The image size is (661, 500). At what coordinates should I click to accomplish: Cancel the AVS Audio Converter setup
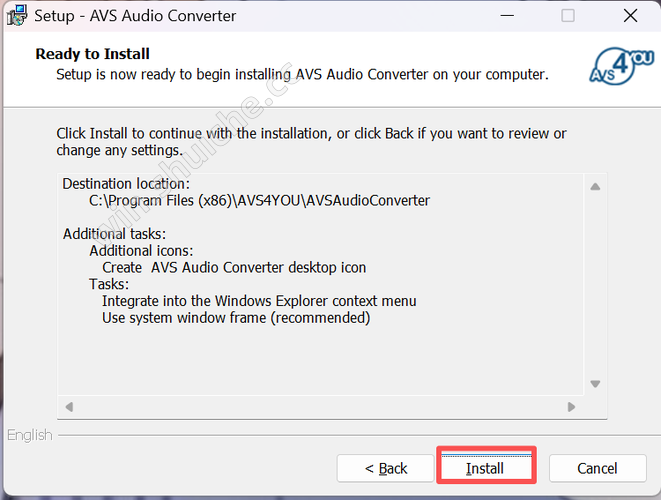coord(597,468)
